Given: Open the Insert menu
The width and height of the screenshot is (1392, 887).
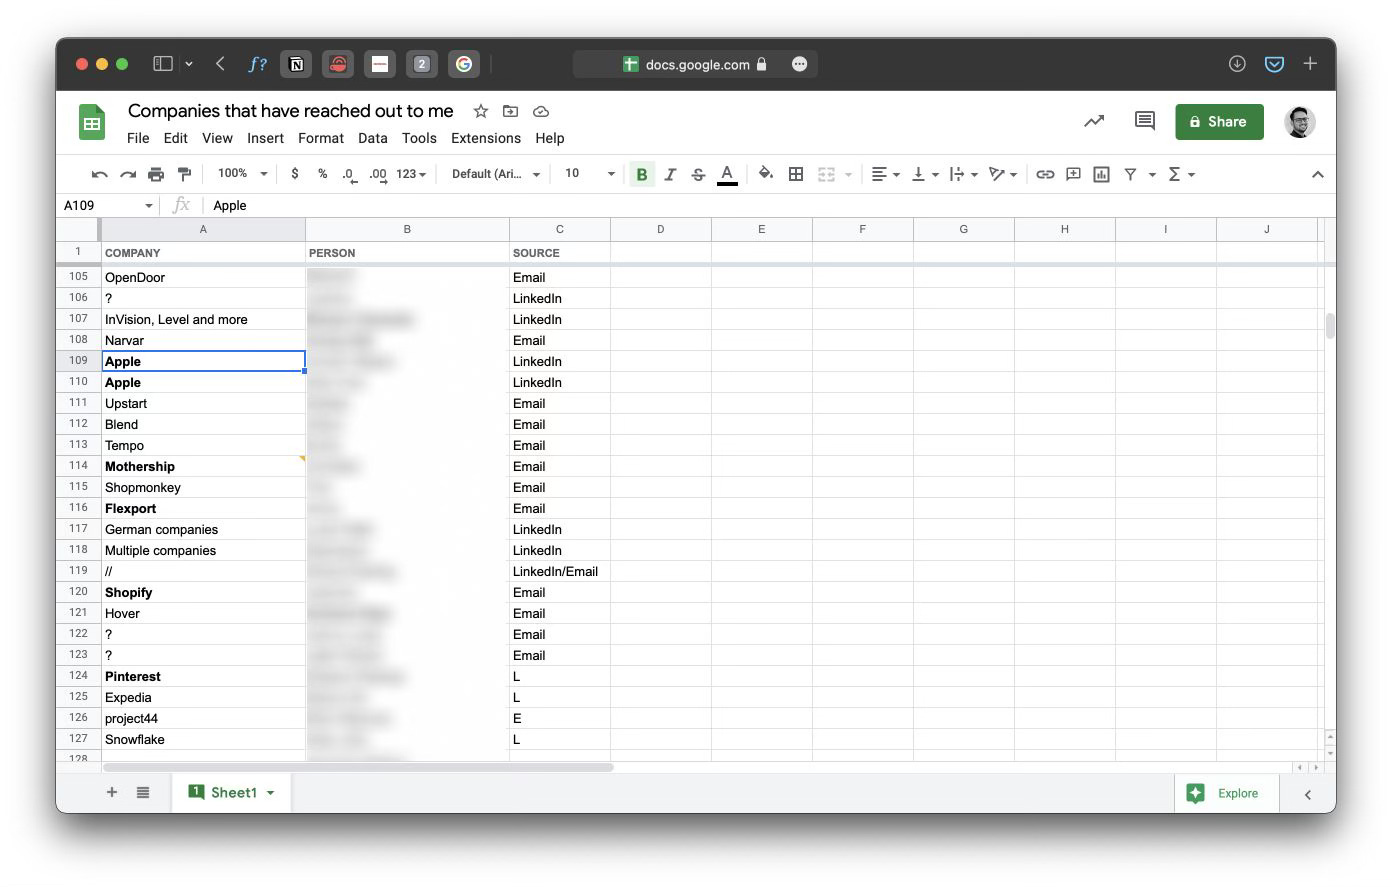Looking at the screenshot, I should (x=265, y=138).
